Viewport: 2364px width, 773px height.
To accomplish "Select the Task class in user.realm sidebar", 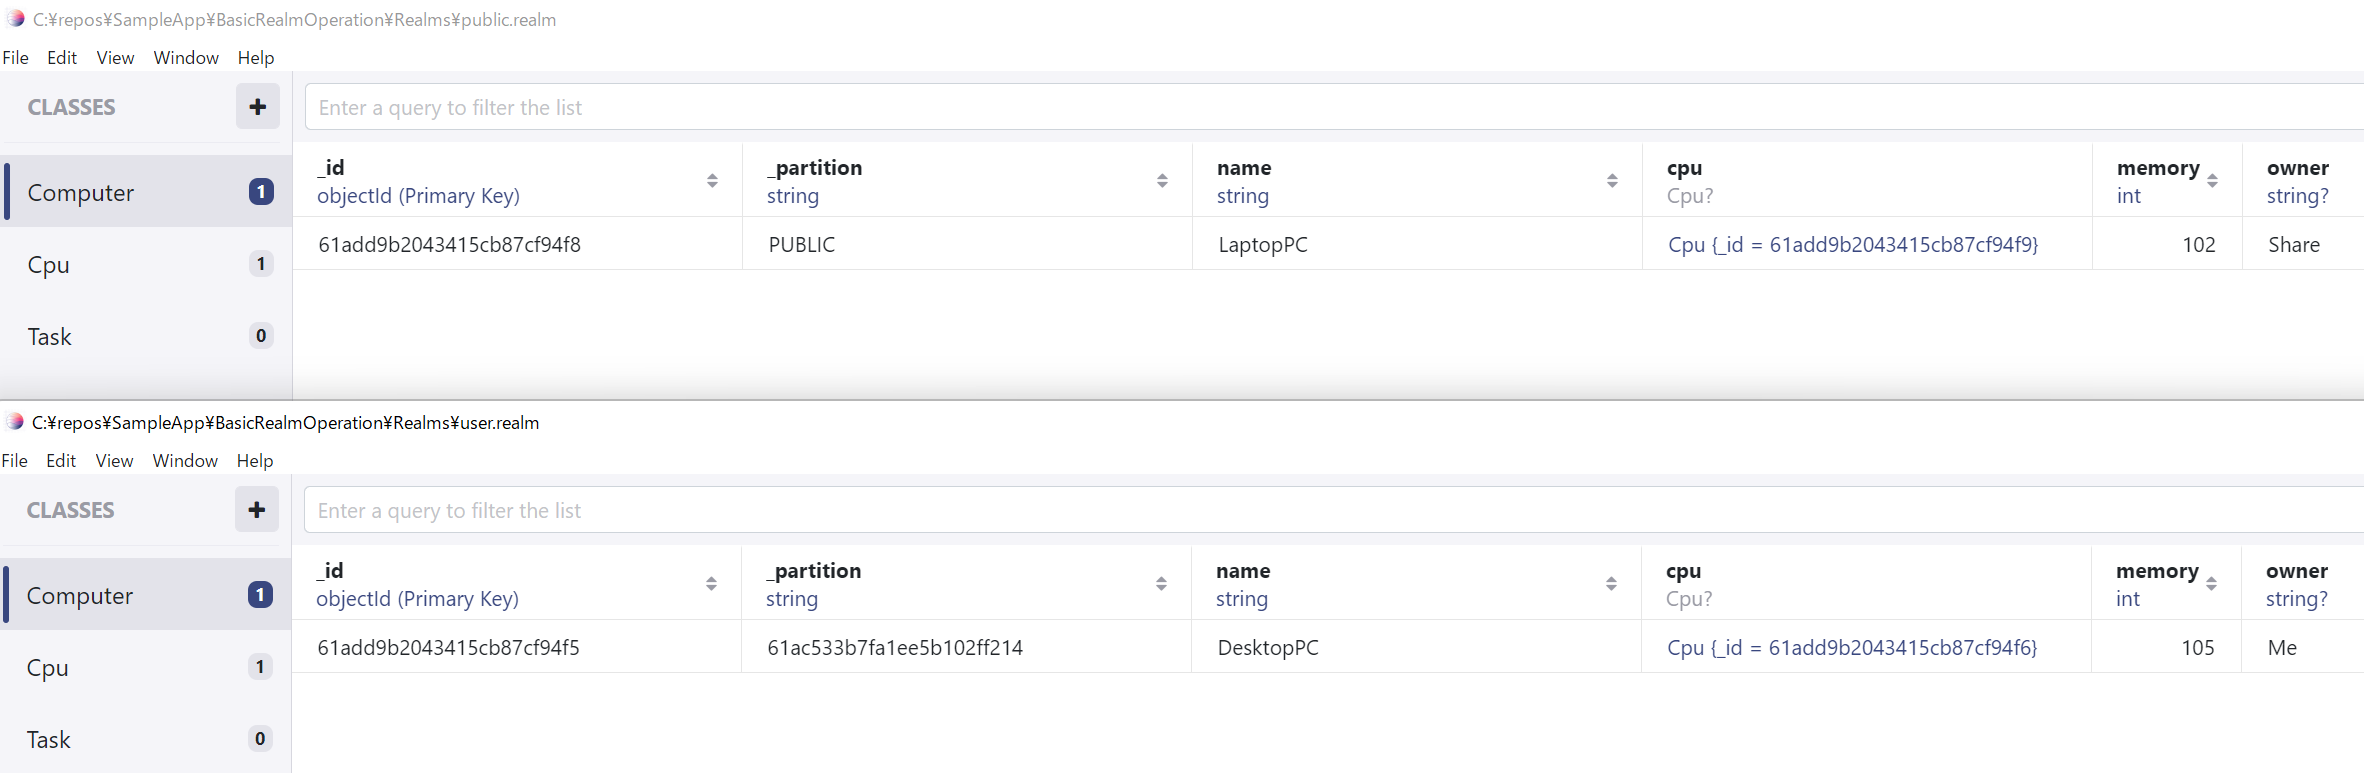I will [x=145, y=740].
